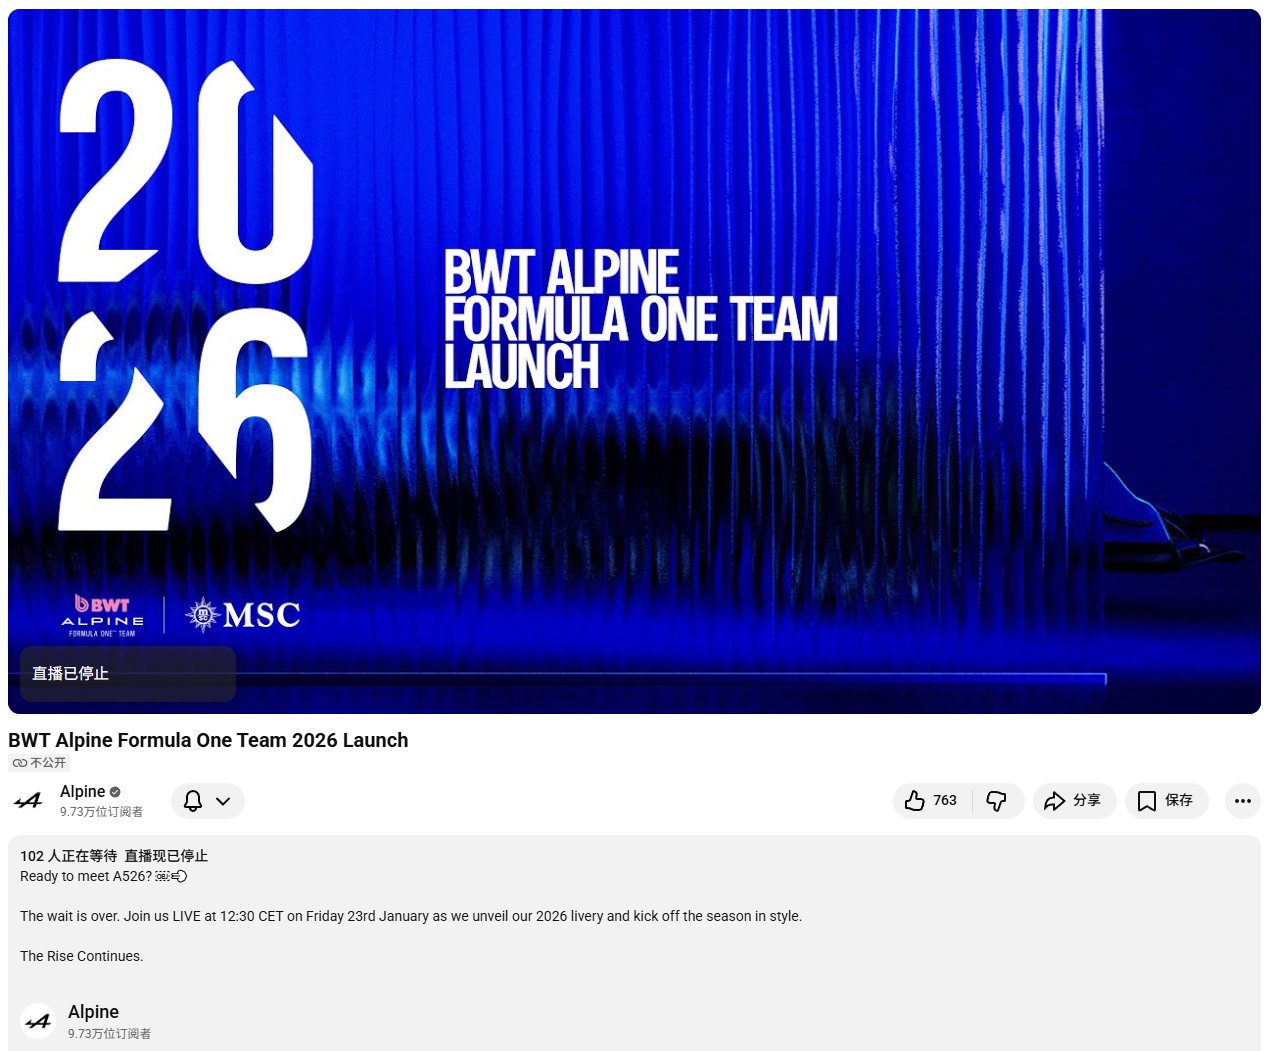Dislike the video with thumbs-down icon

point(997,801)
